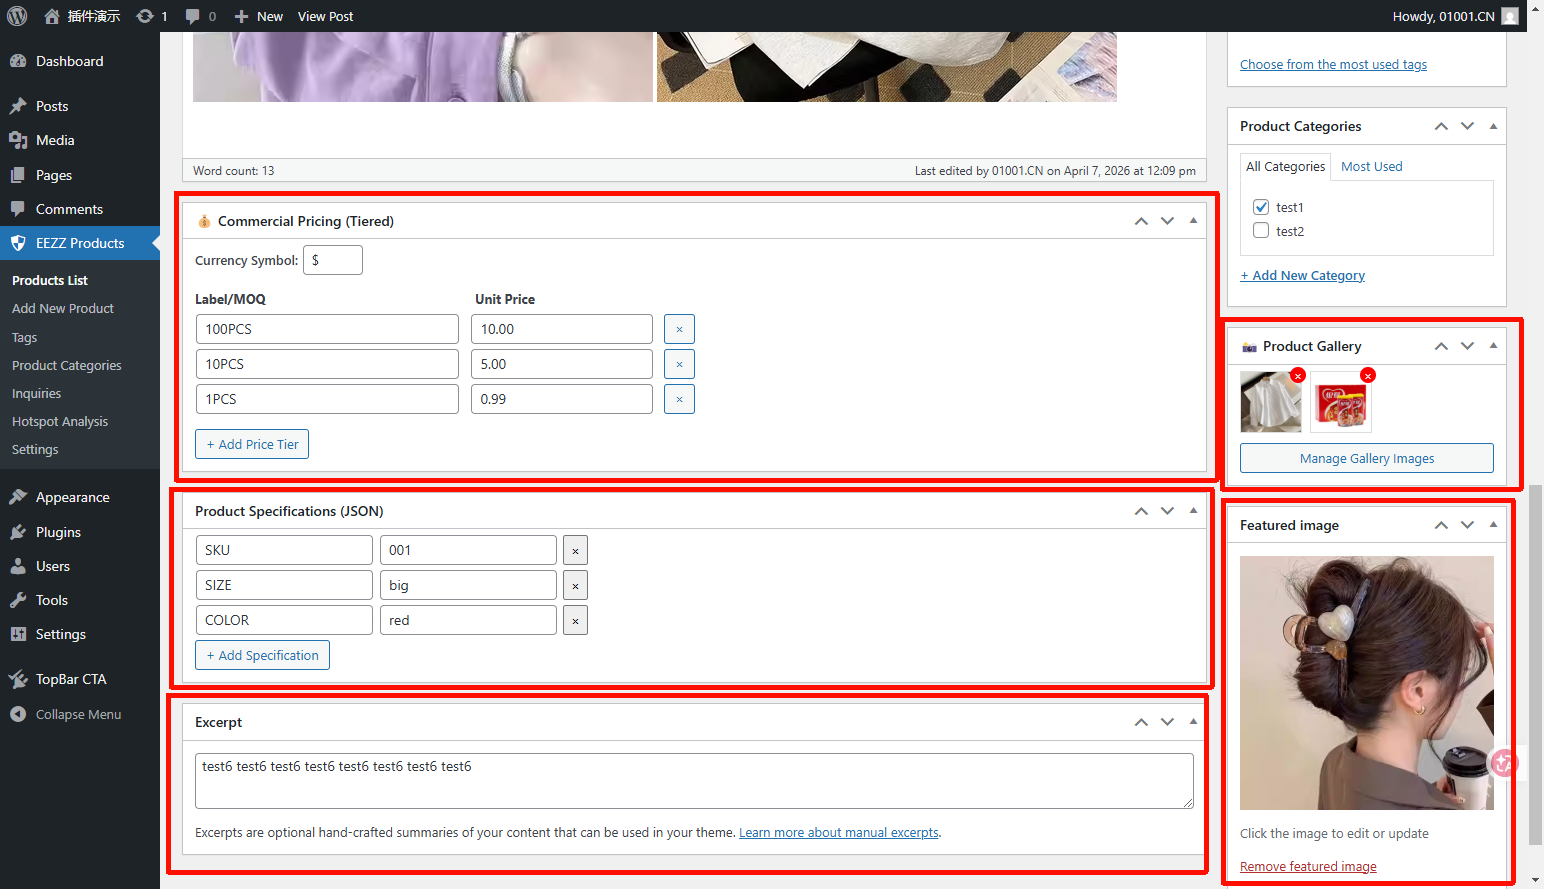Delete the COLOR specification row
Image resolution: width=1544 pixels, height=889 pixels.
(575, 621)
